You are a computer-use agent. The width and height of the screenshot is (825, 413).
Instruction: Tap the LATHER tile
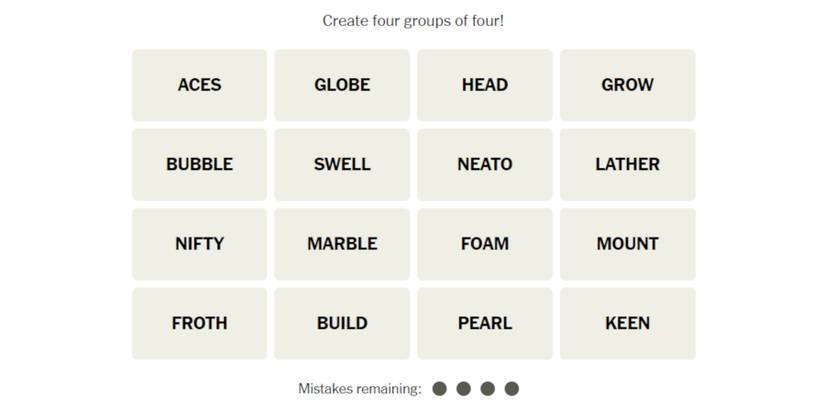pyautogui.click(x=627, y=164)
